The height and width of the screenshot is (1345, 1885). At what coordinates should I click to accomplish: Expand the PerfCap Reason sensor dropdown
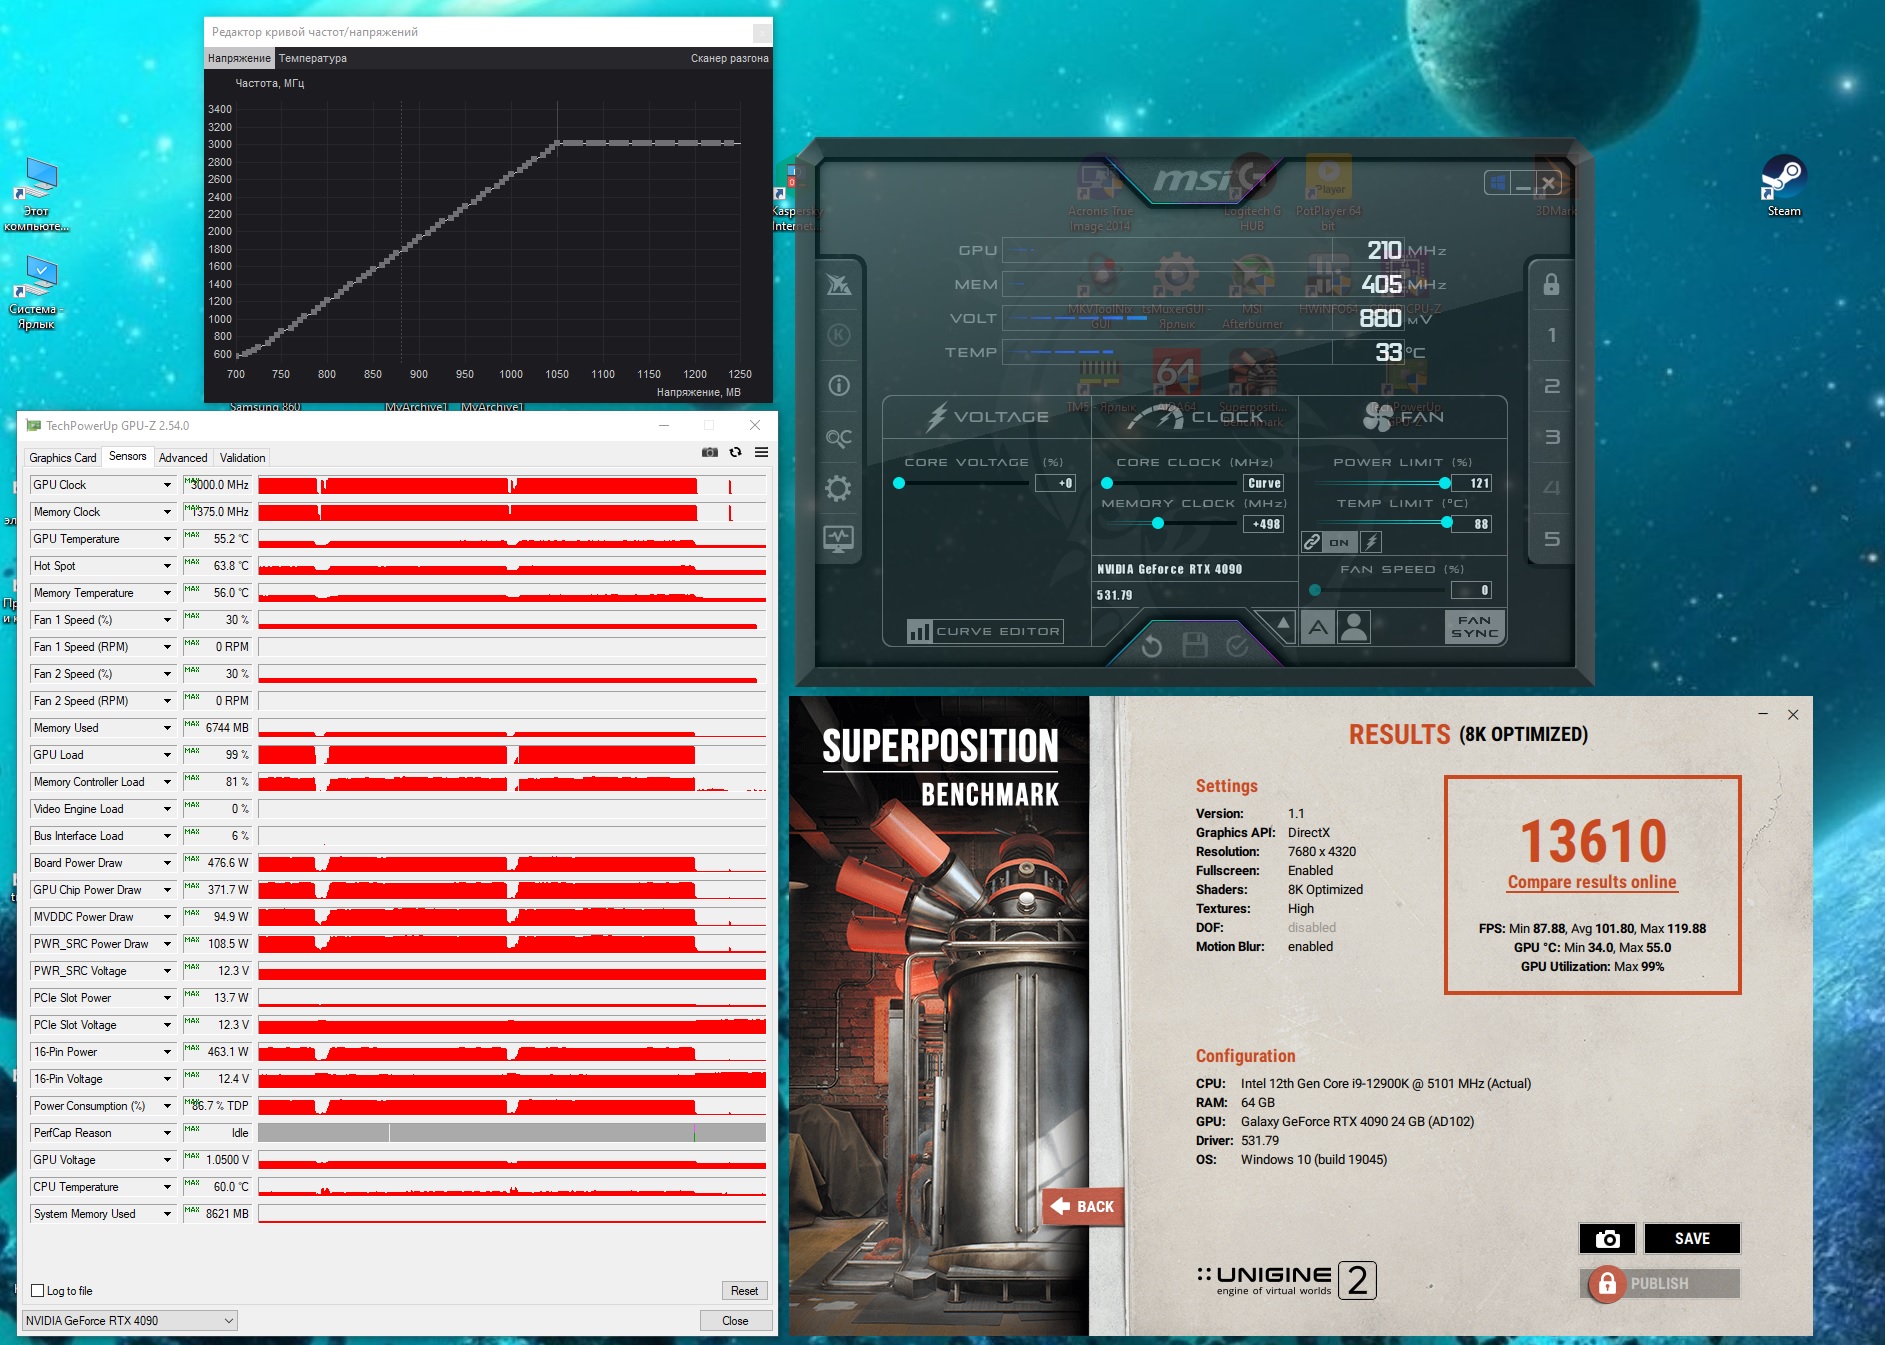(x=167, y=1133)
